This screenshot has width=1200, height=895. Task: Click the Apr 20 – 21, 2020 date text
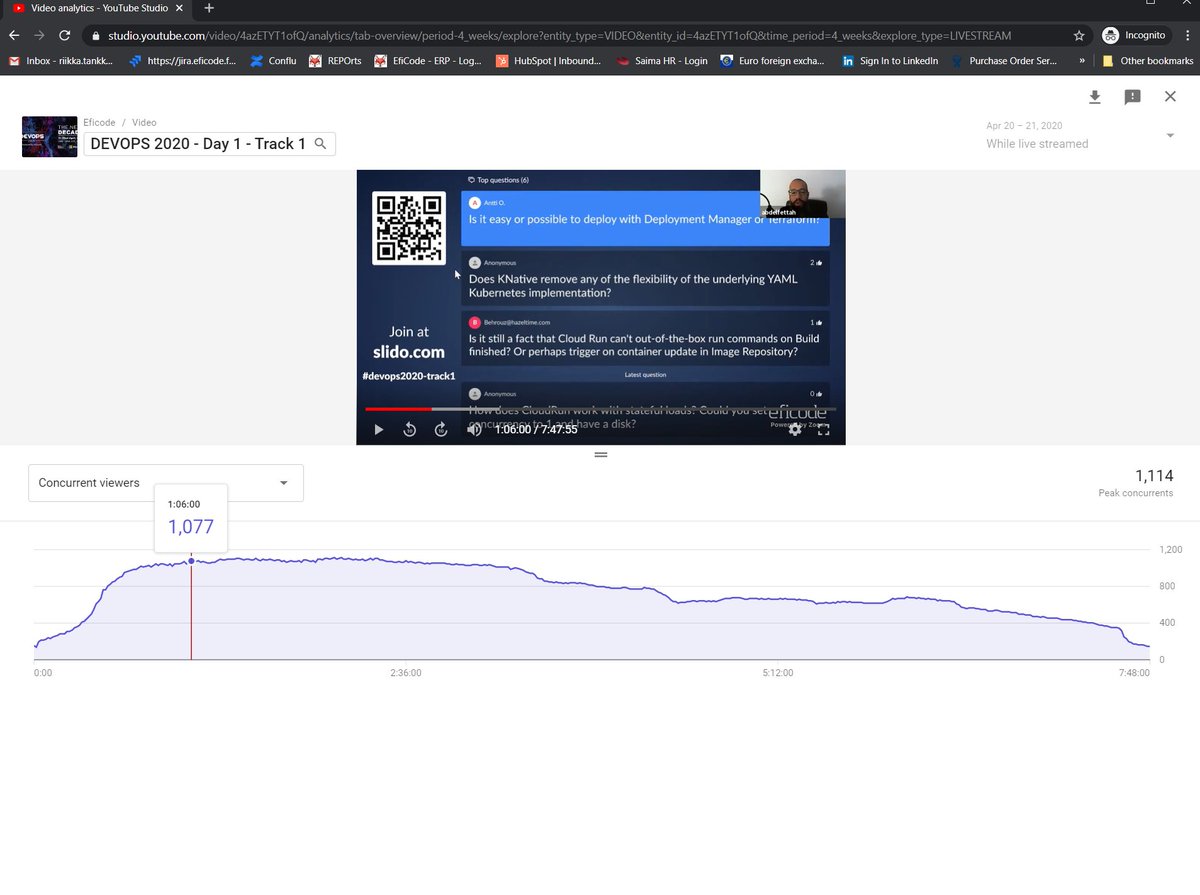pos(1024,126)
